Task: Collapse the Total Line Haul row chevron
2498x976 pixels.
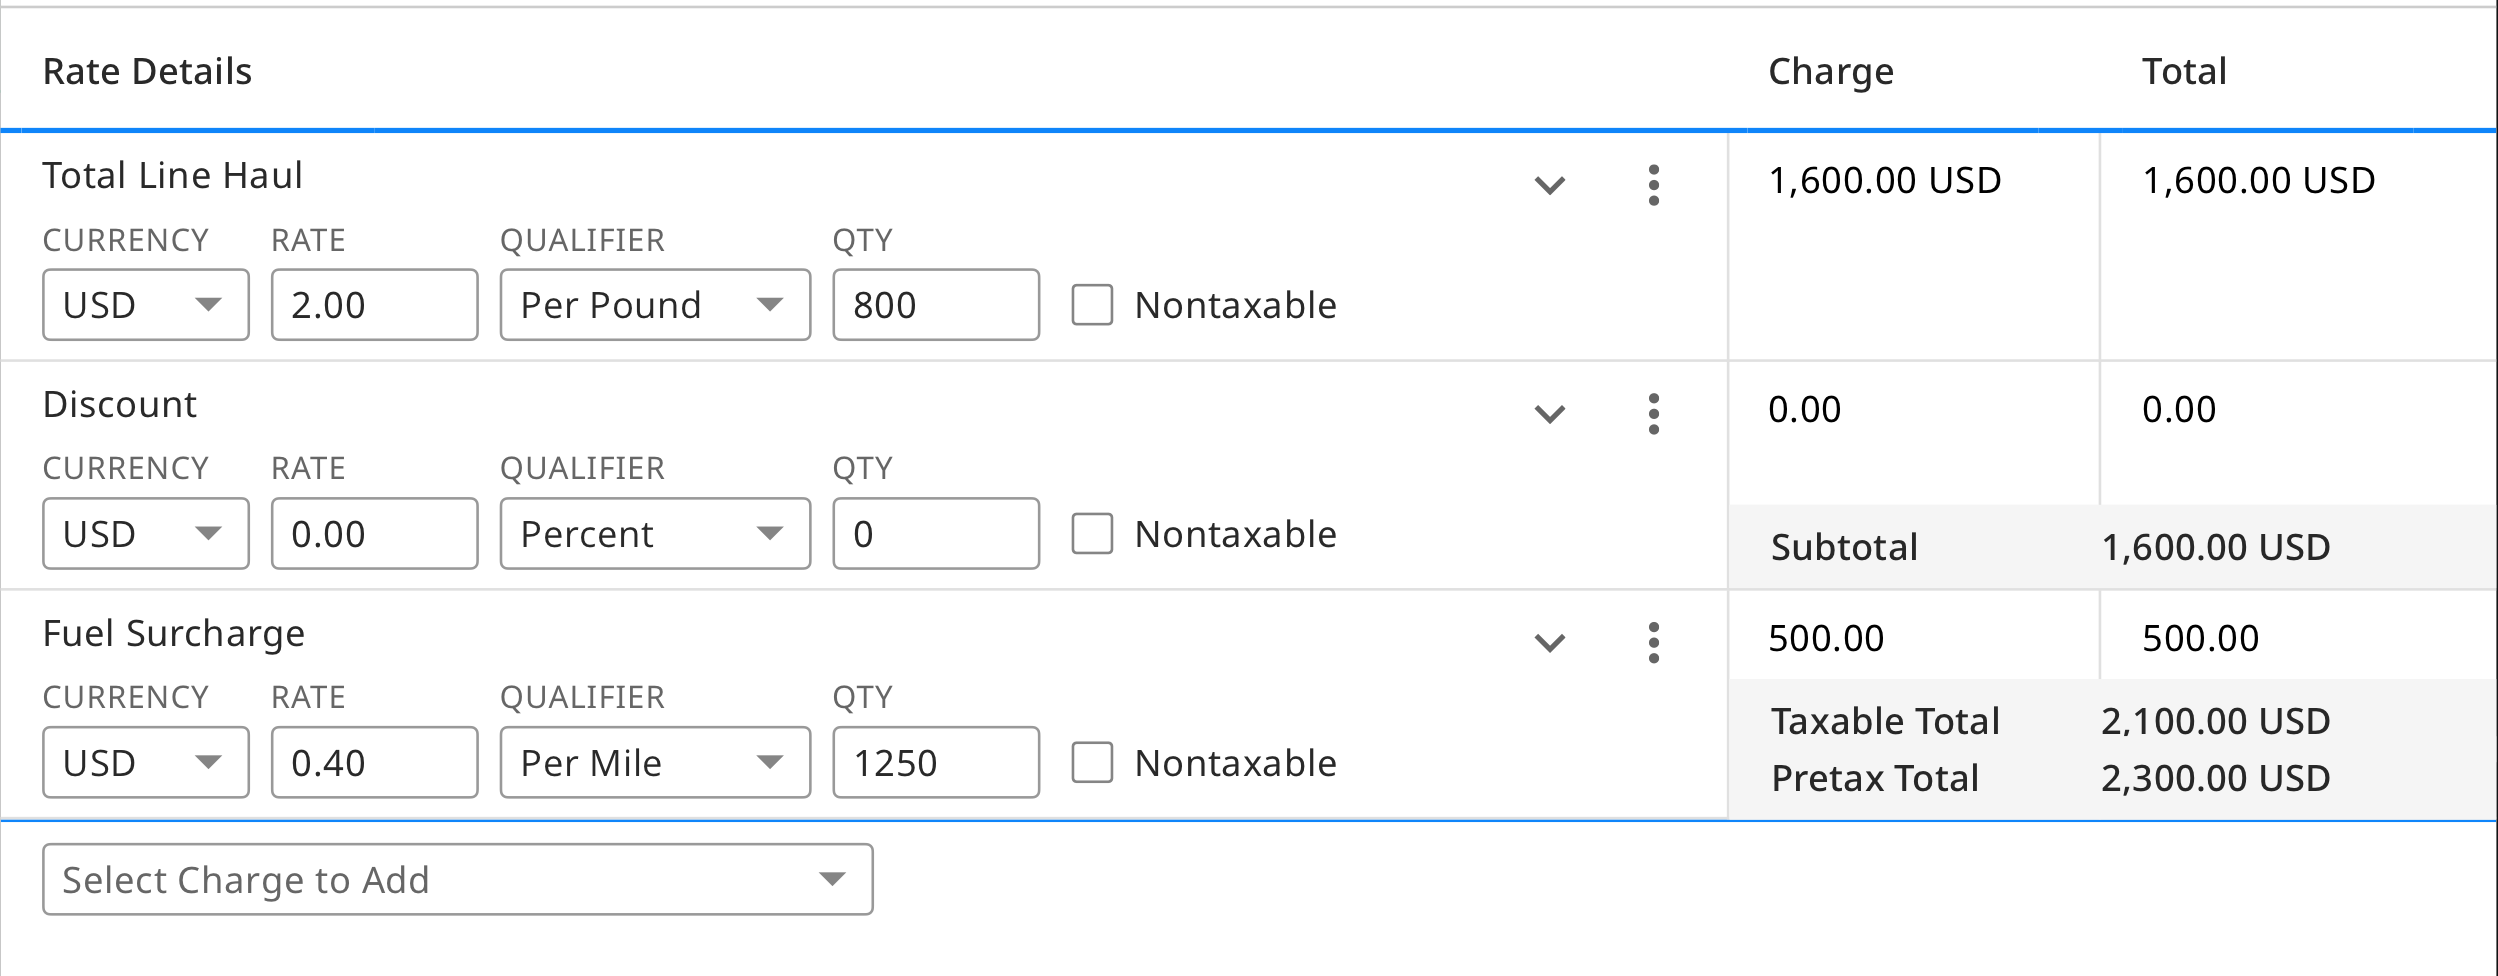Action: [x=1549, y=186]
